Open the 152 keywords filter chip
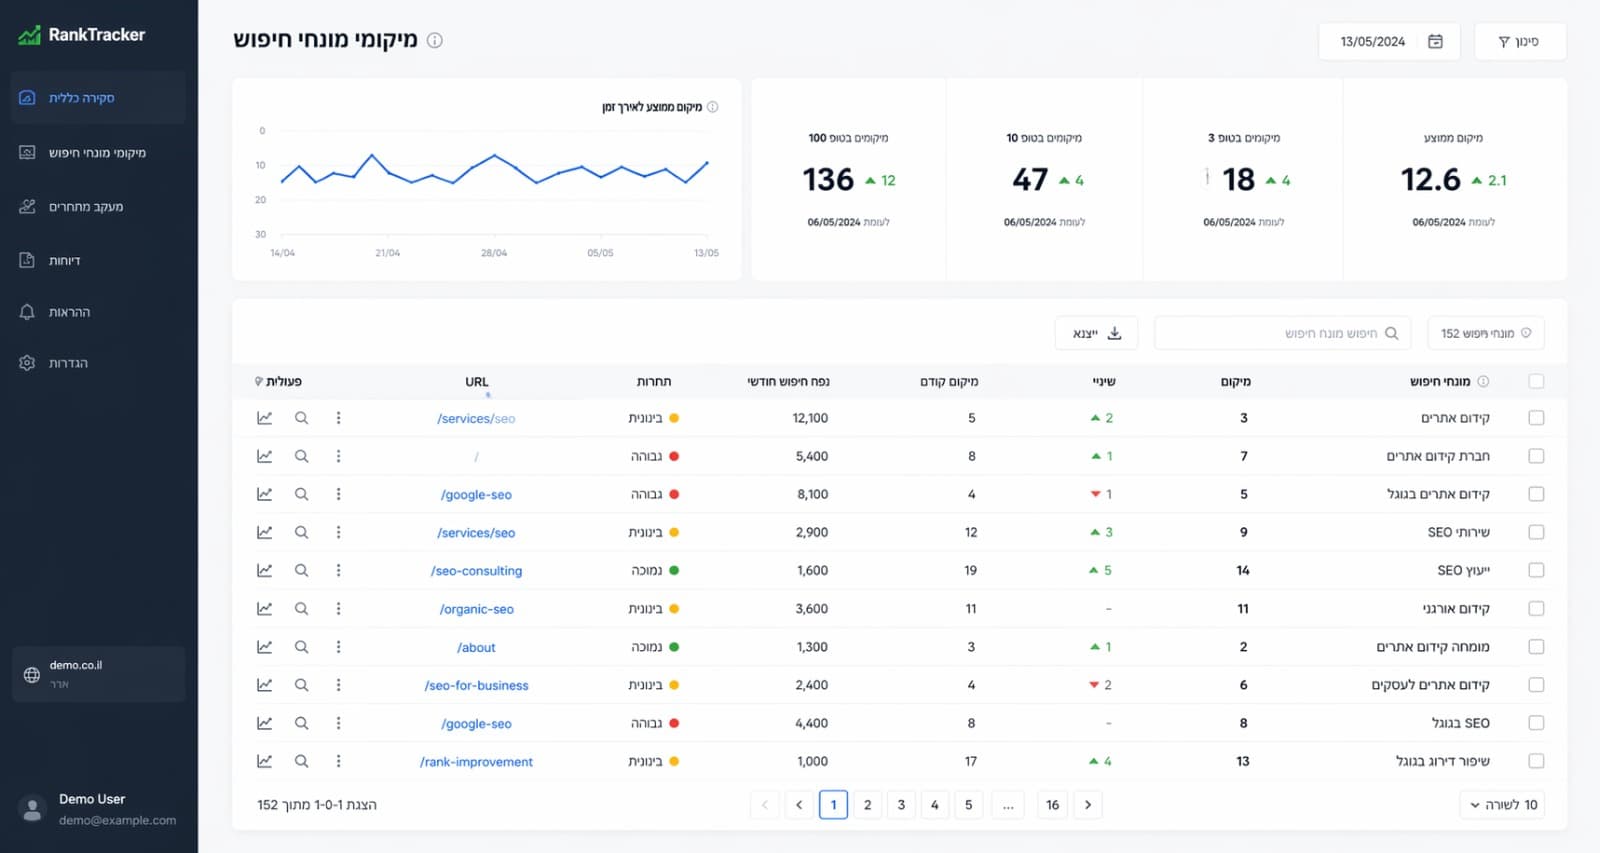Viewport: 1600px width, 853px height. 1485,333
